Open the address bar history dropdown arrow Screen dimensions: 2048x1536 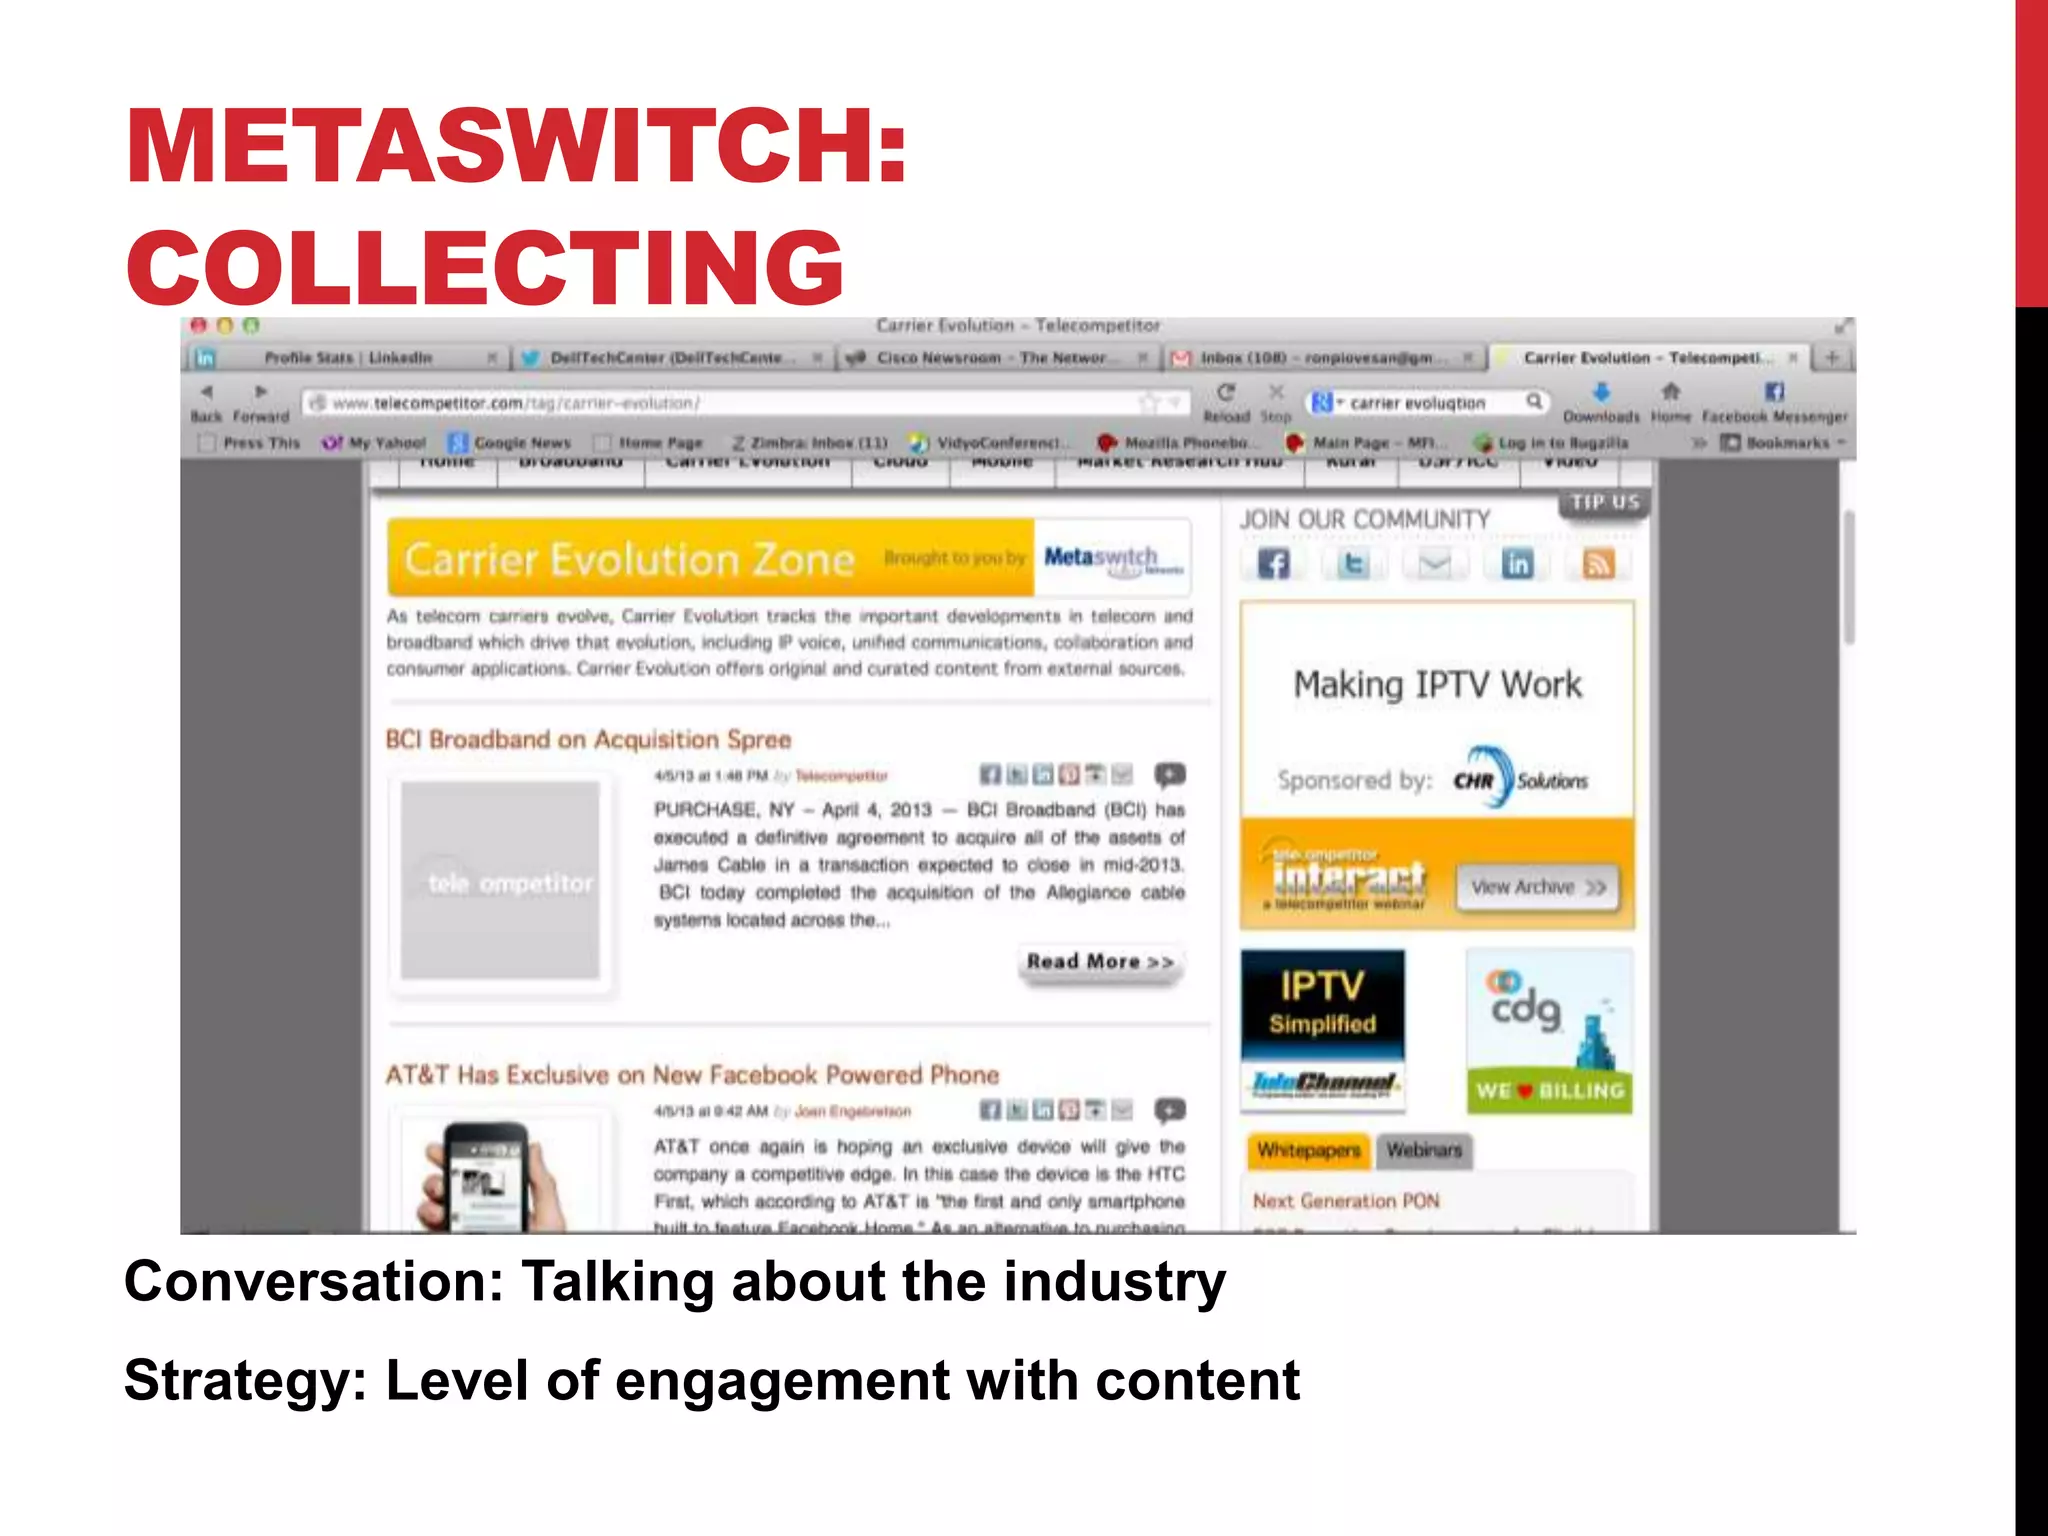click(x=1176, y=402)
